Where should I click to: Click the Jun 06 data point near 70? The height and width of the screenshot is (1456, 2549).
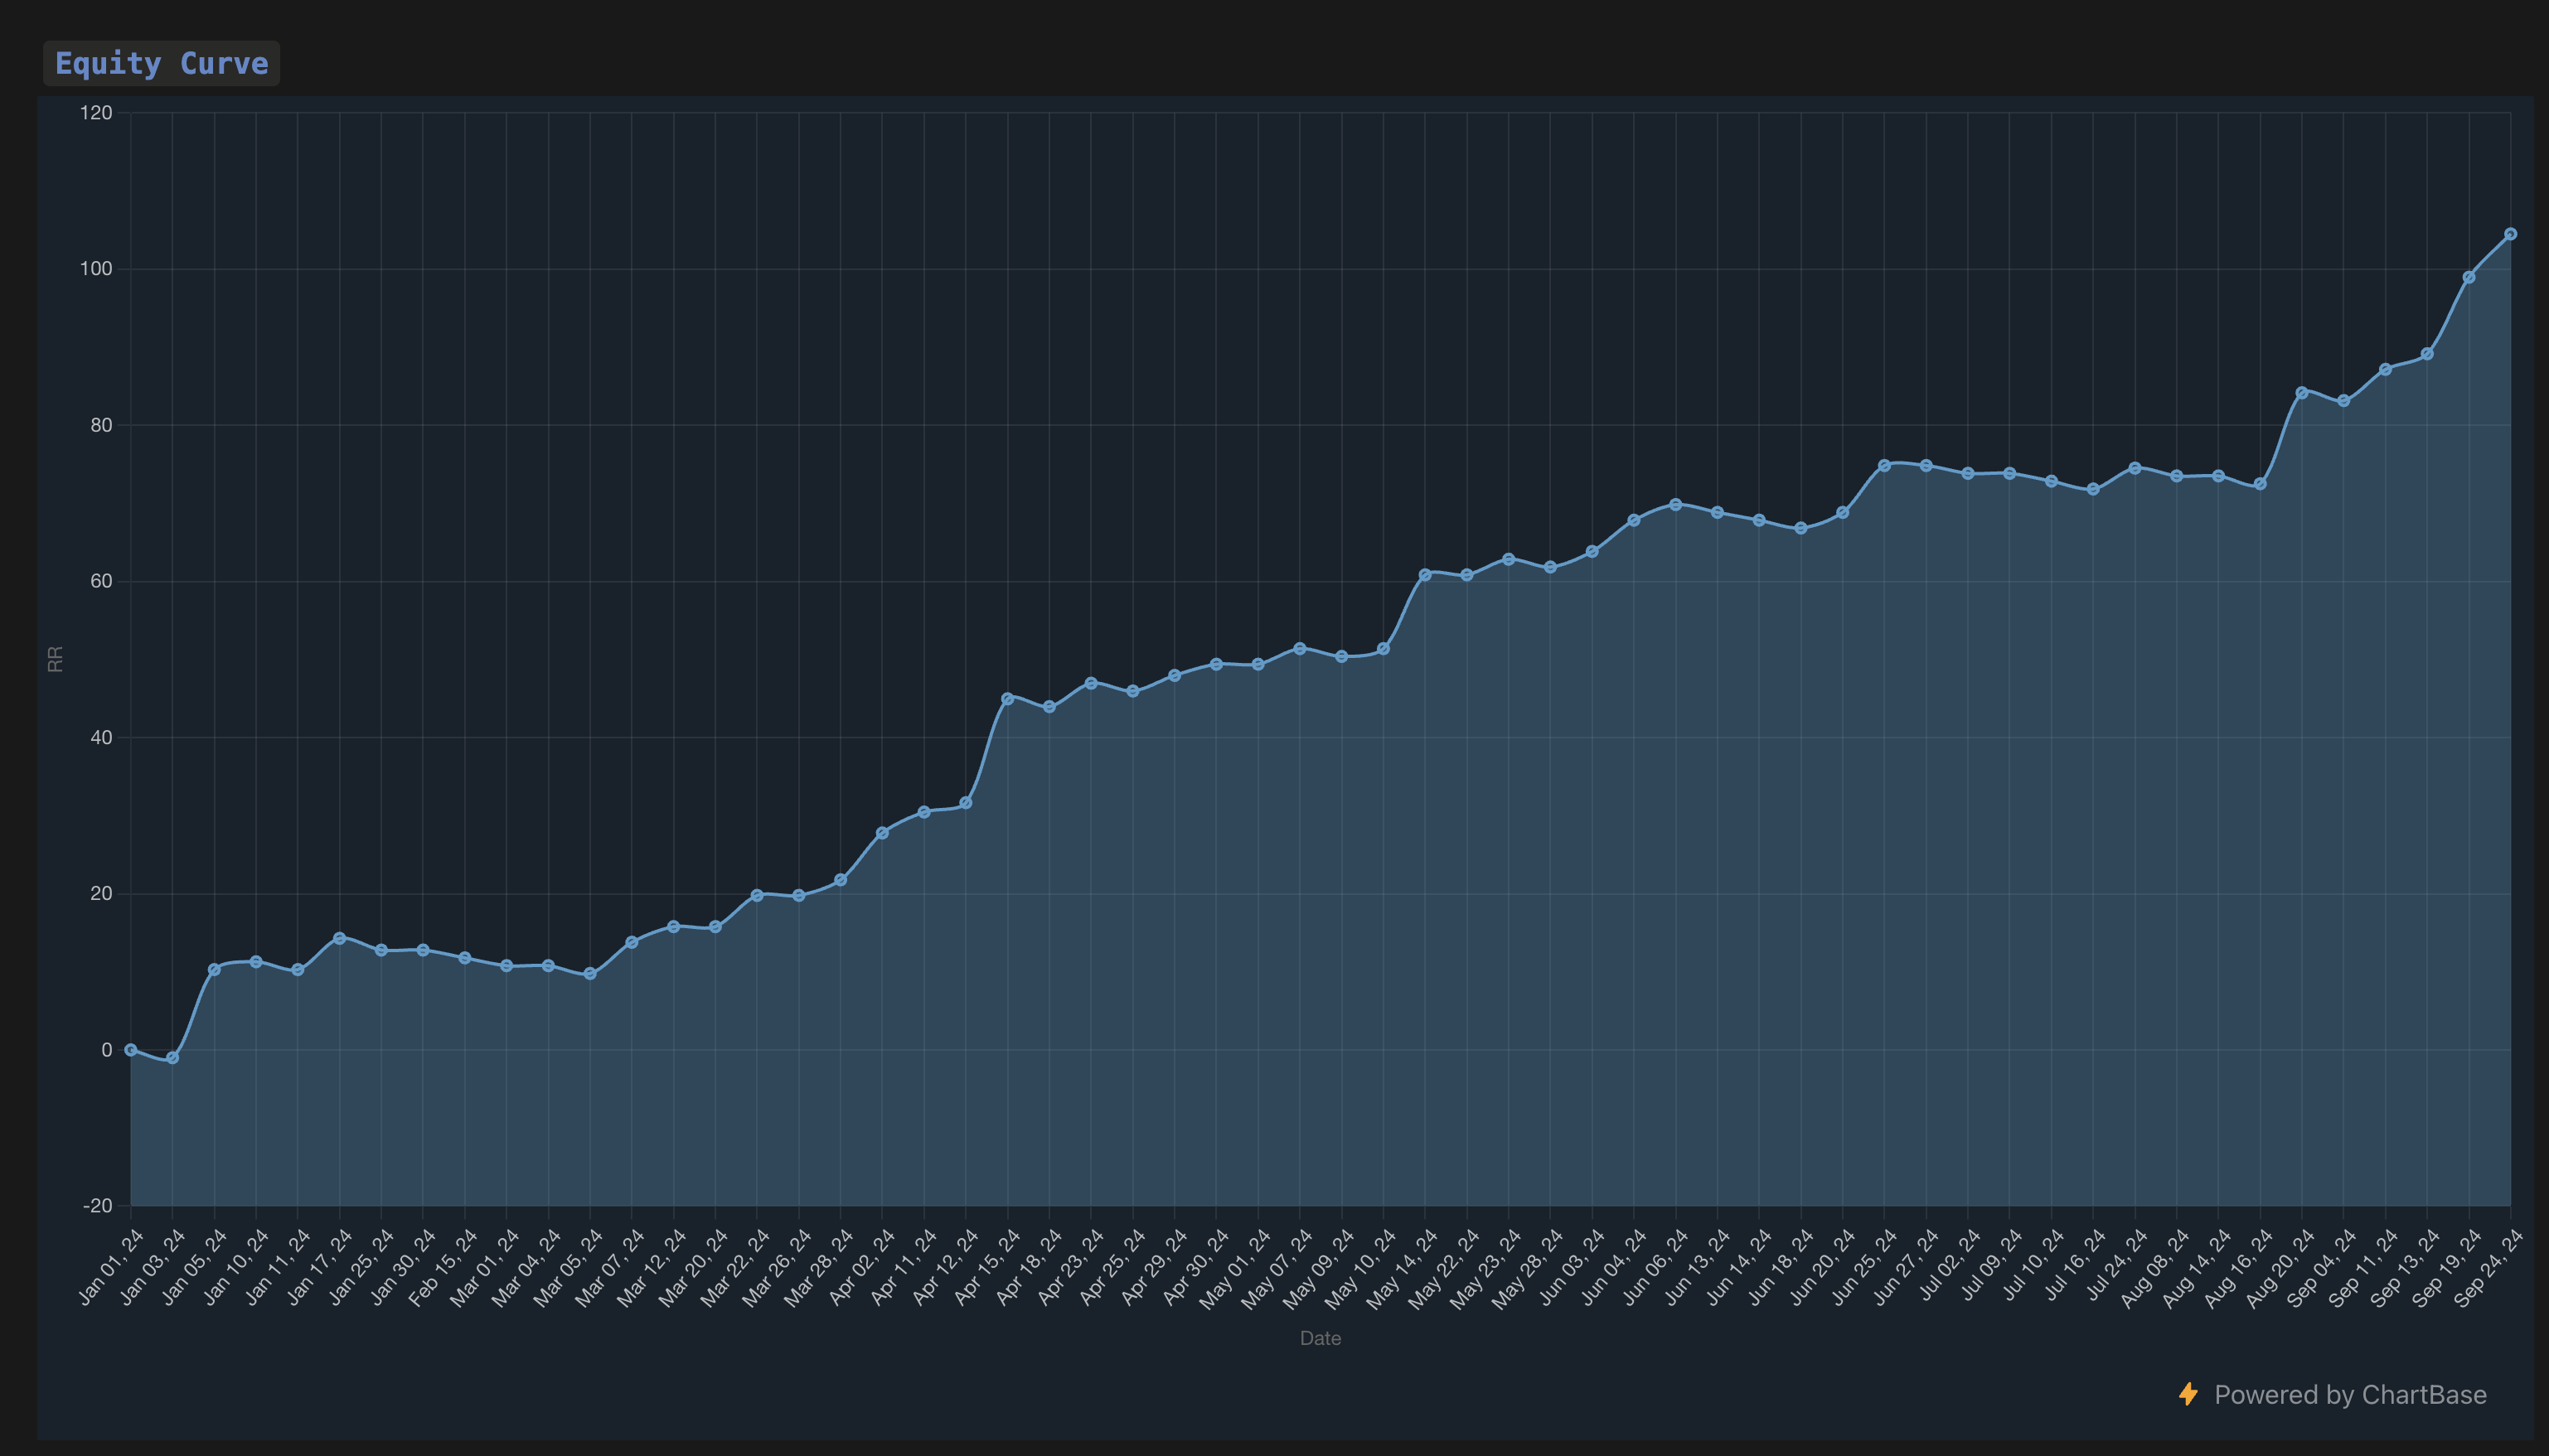tap(1675, 505)
